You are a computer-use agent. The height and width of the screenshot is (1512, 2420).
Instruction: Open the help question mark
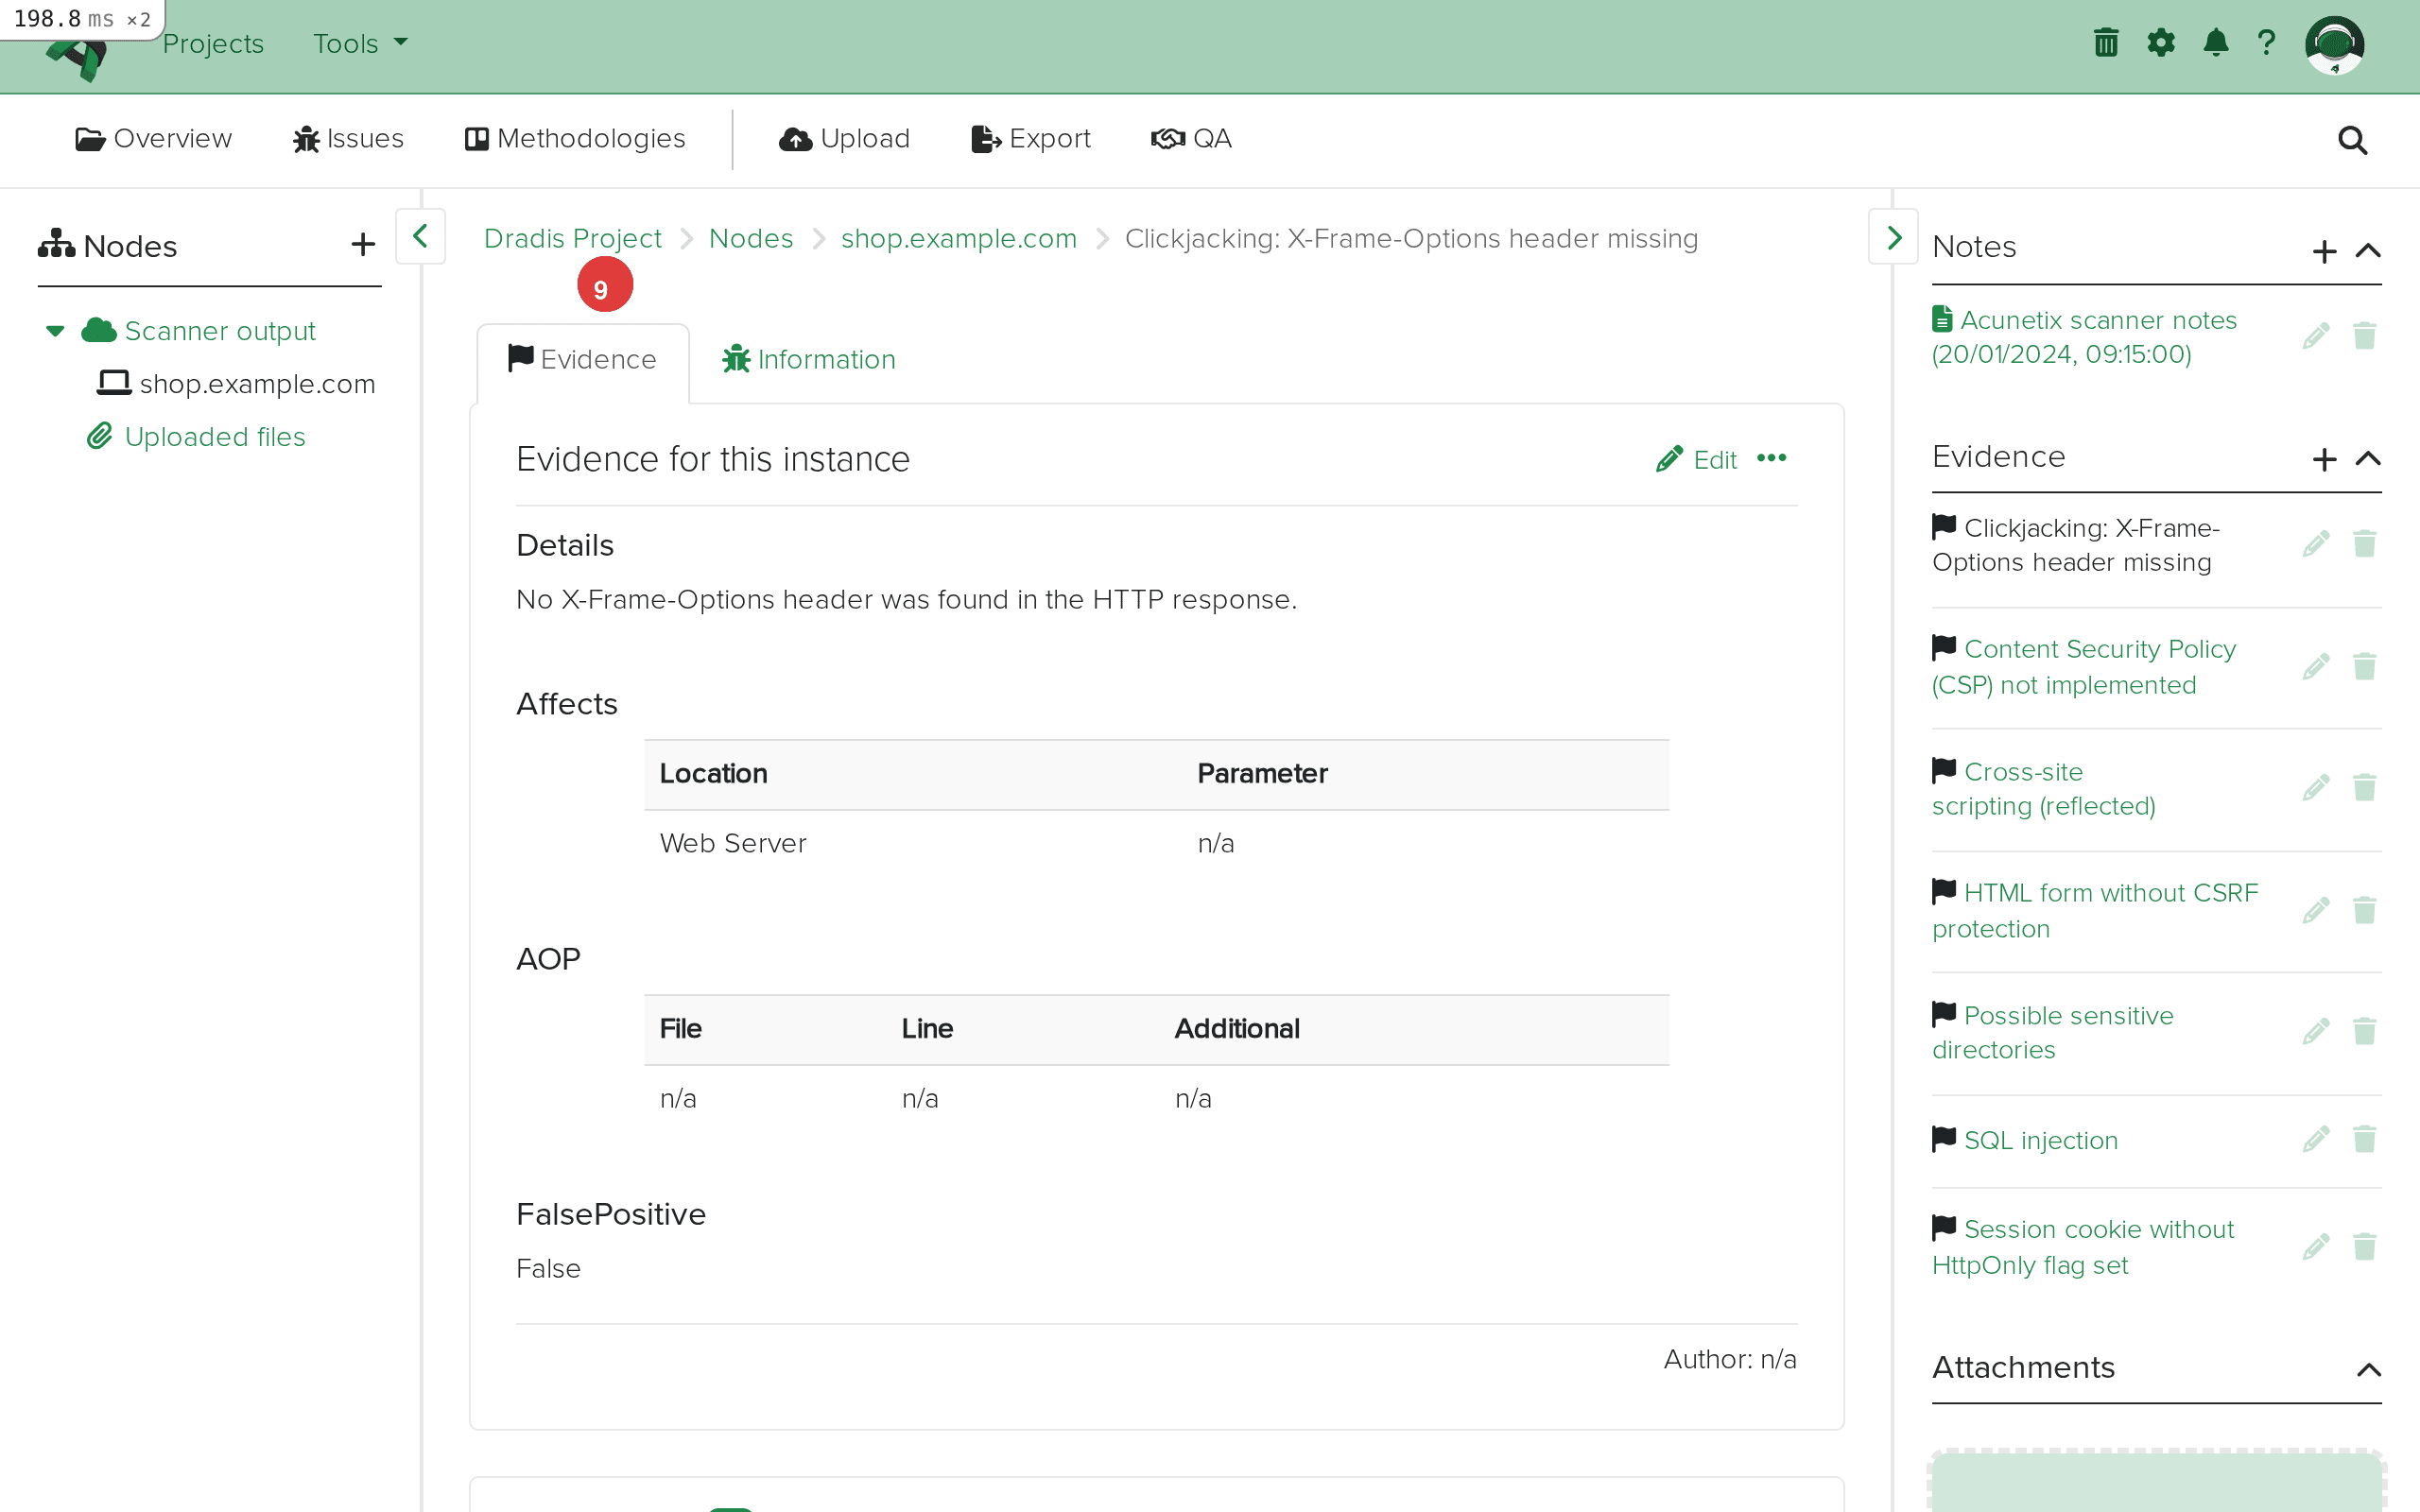click(2266, 43)
